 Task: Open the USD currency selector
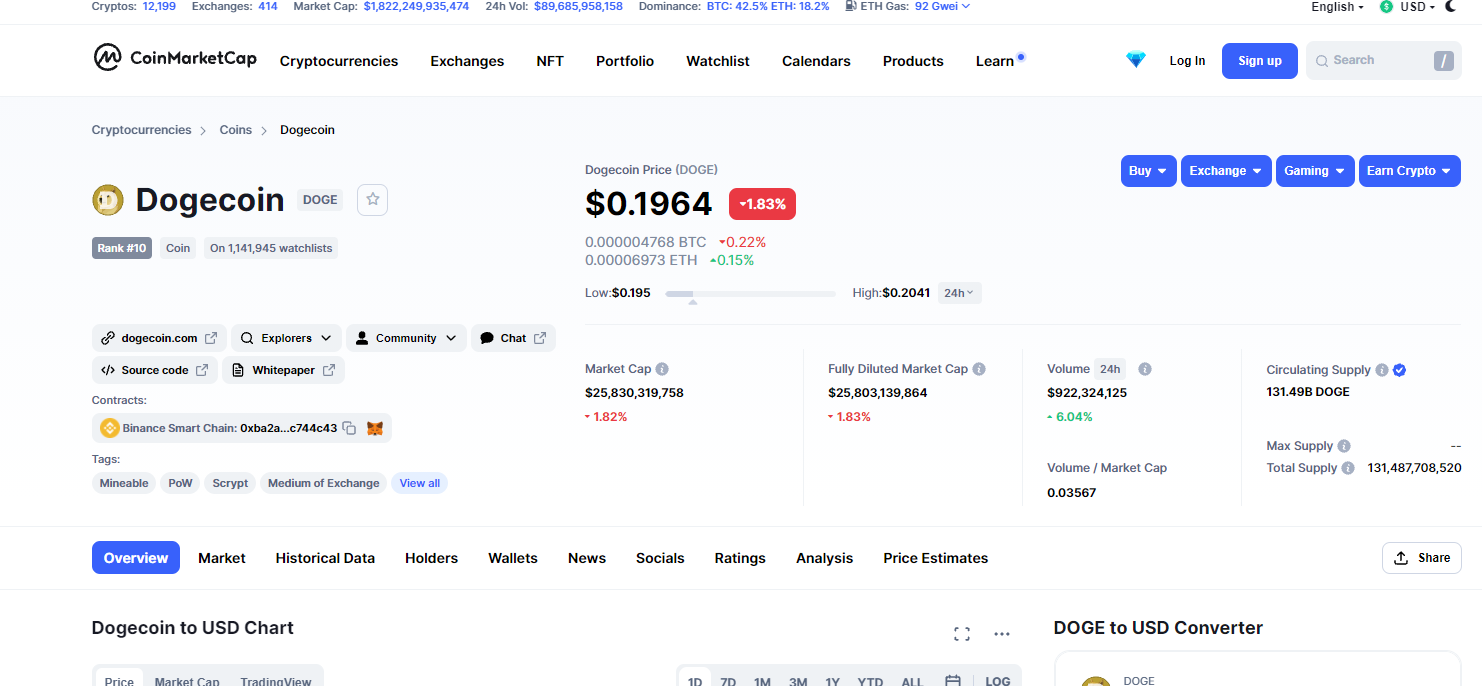pyautogui.click(x=1407, y=7)
